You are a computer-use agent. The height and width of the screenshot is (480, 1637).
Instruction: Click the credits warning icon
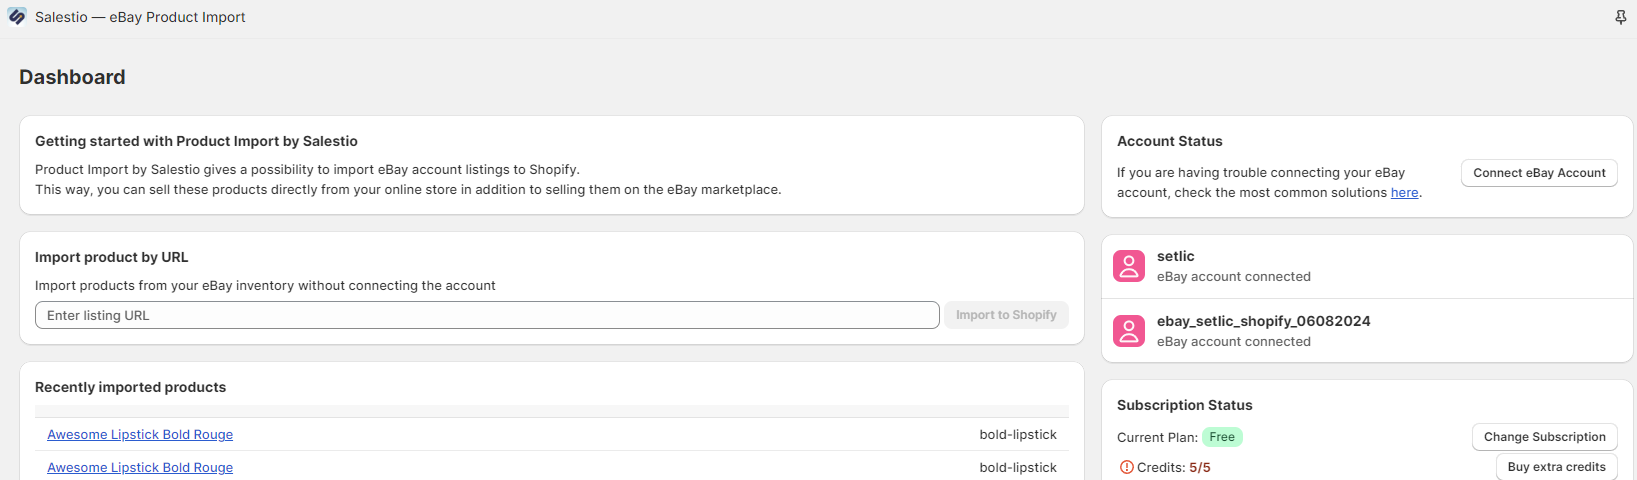point(1126,467)
